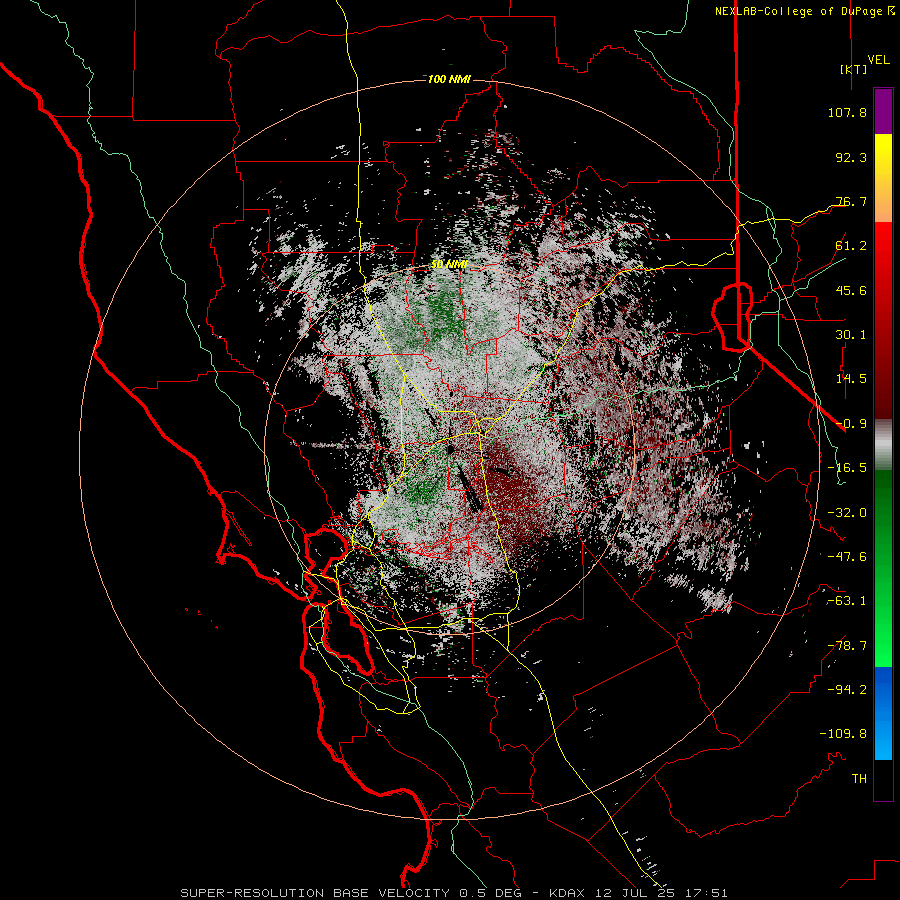Select the -78.7 velocity scale value
900x900 pixels.
847,646
